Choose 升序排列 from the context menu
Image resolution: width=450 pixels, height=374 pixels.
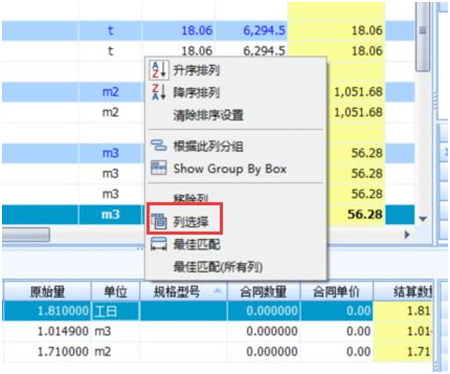point(196,70)
